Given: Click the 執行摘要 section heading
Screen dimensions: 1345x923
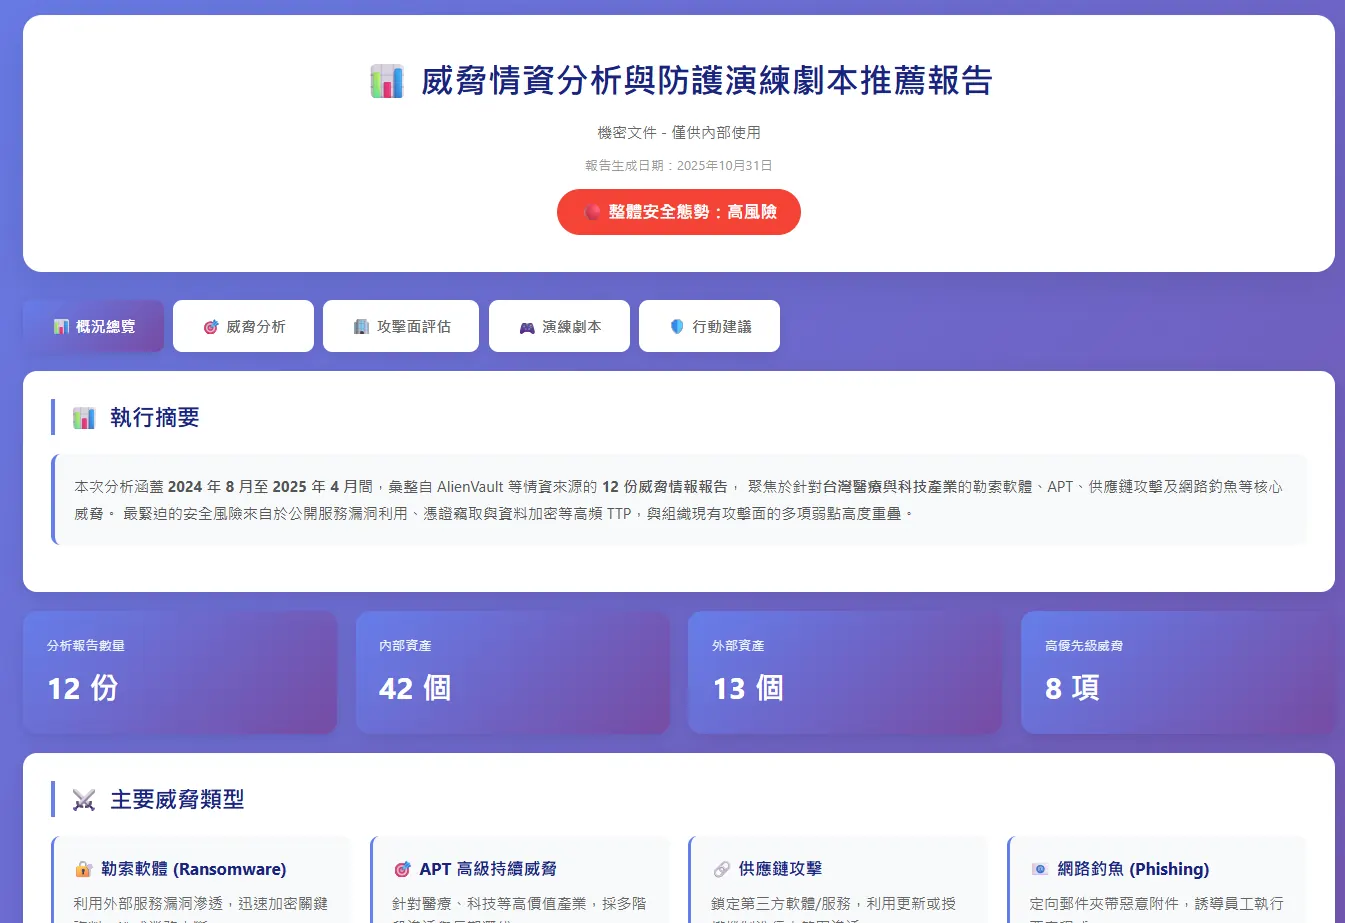Looking at the screenshot, I should coord(155,418).
